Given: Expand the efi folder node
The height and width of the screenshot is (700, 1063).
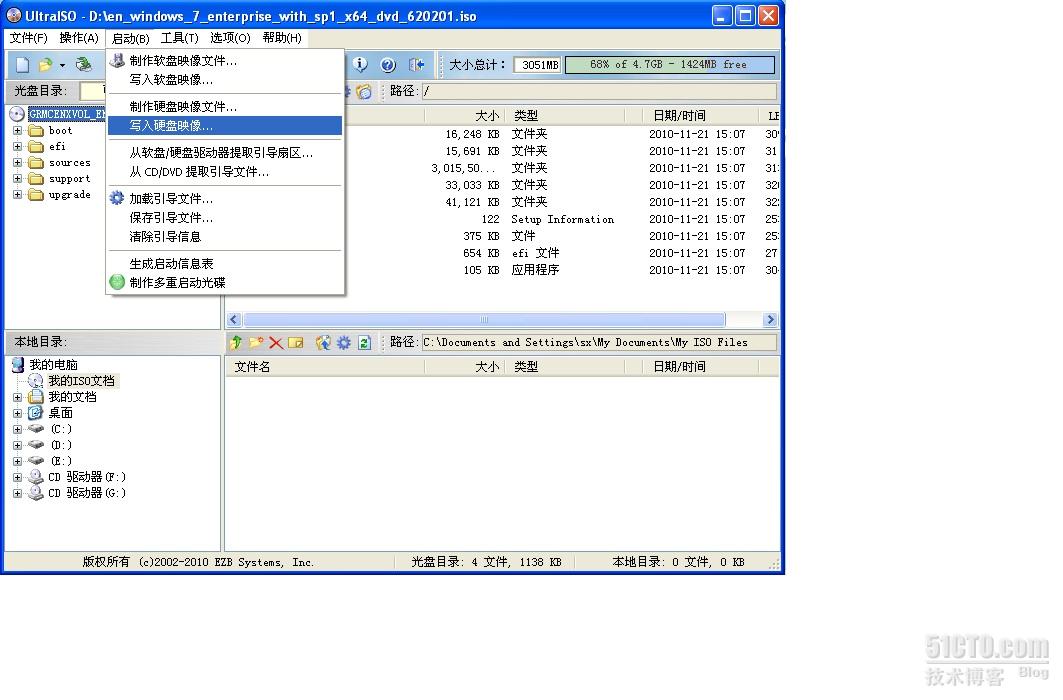Looking at the screenshot, I should [x=18, y=146].
